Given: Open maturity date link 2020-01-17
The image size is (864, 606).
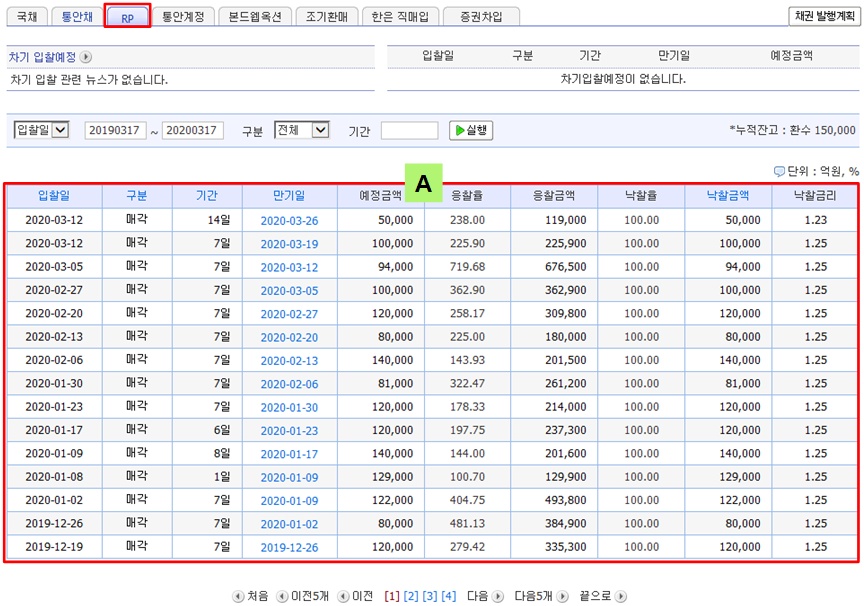Looking at the screenshot, I should pos(289,454).
